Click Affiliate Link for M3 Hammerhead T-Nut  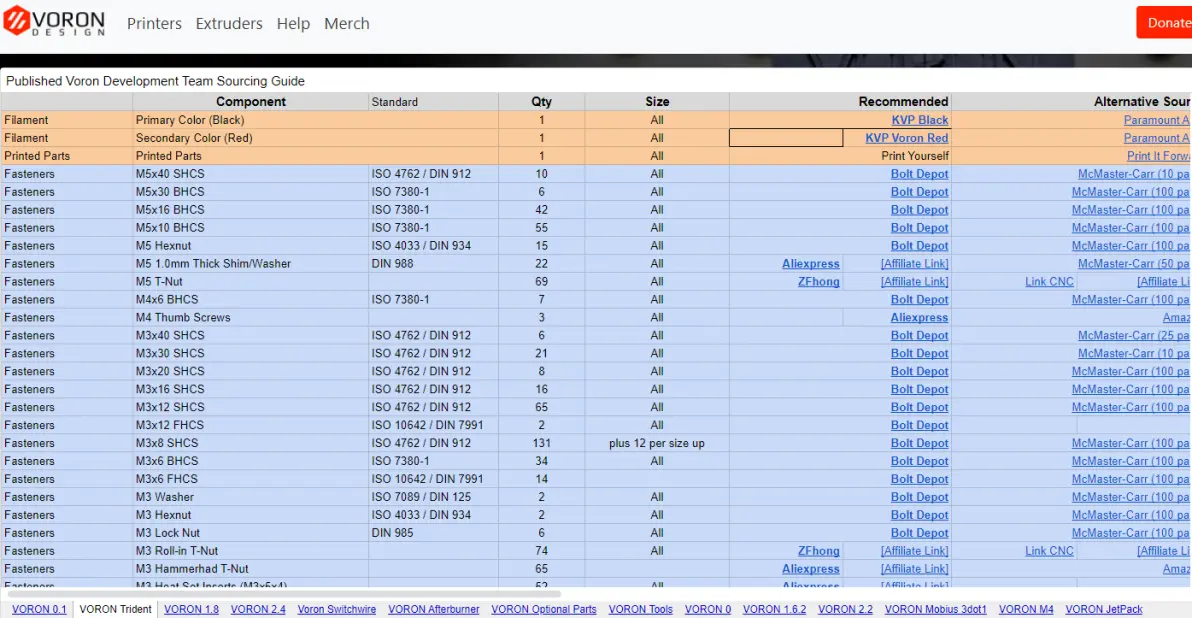[914, 569]
